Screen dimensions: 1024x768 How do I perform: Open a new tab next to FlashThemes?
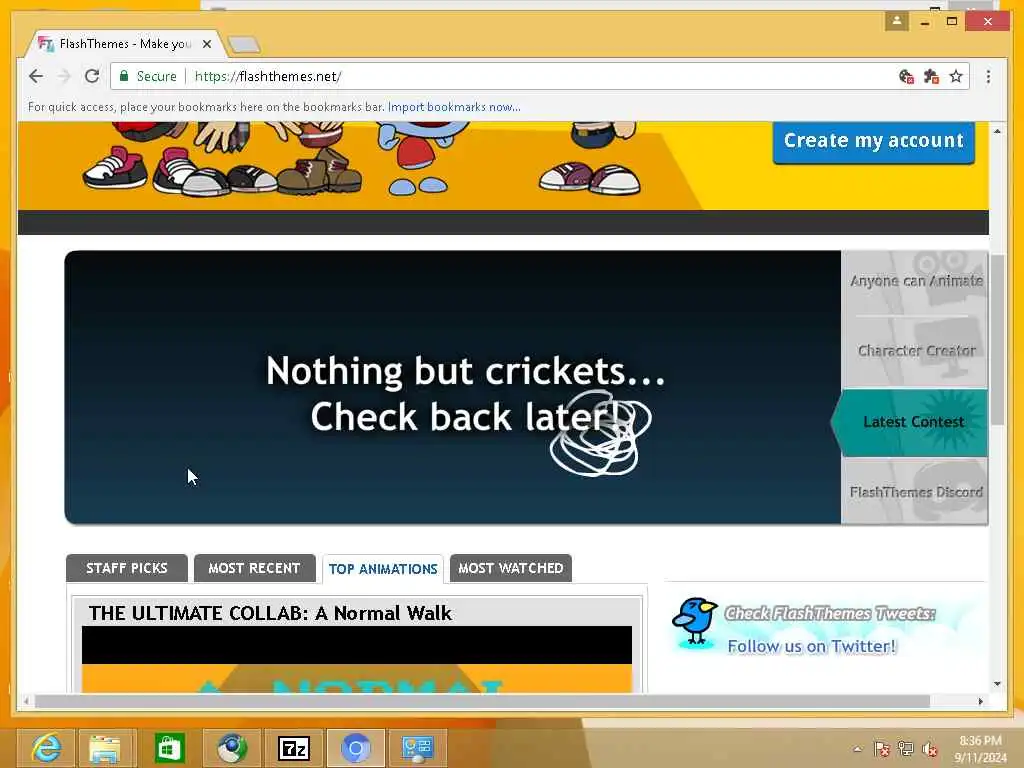[x=244, y=44]
